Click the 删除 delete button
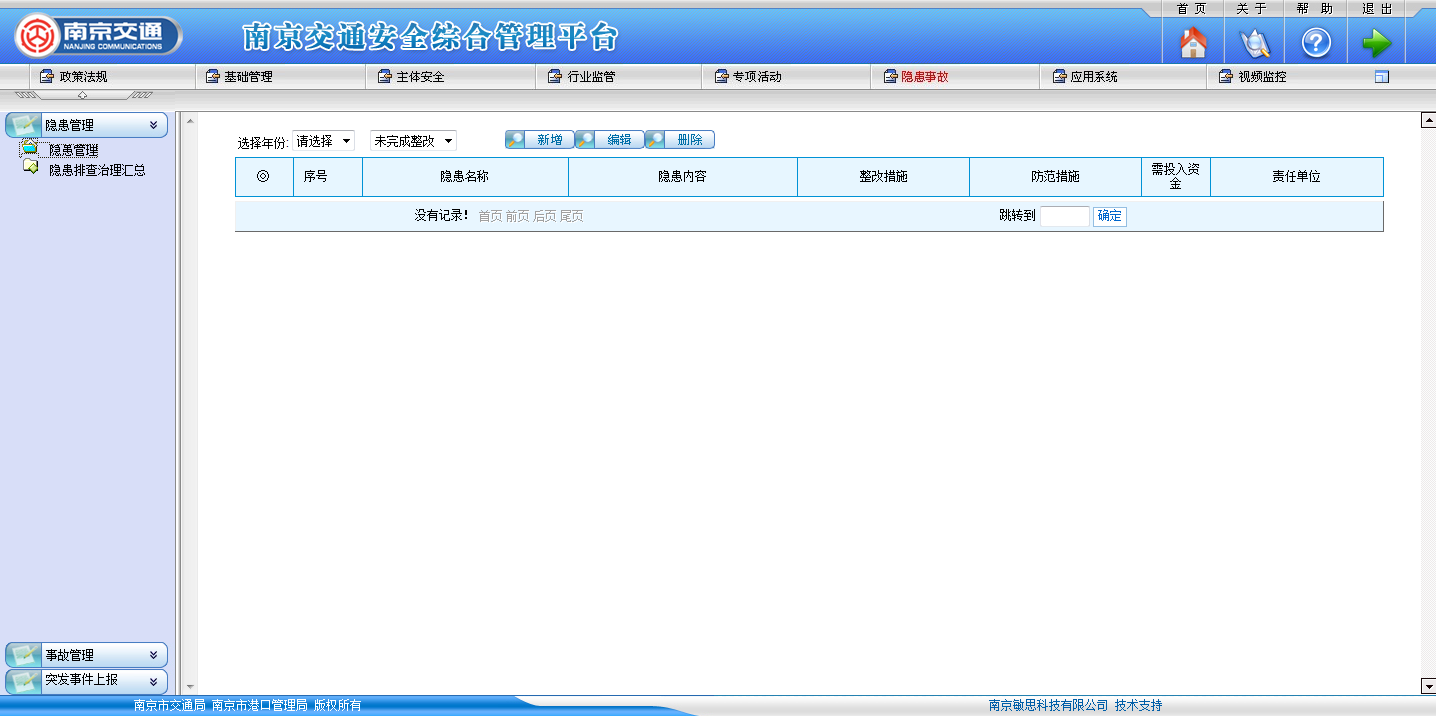The width and height of the screenshot is (1436, 716). point(680,140)
